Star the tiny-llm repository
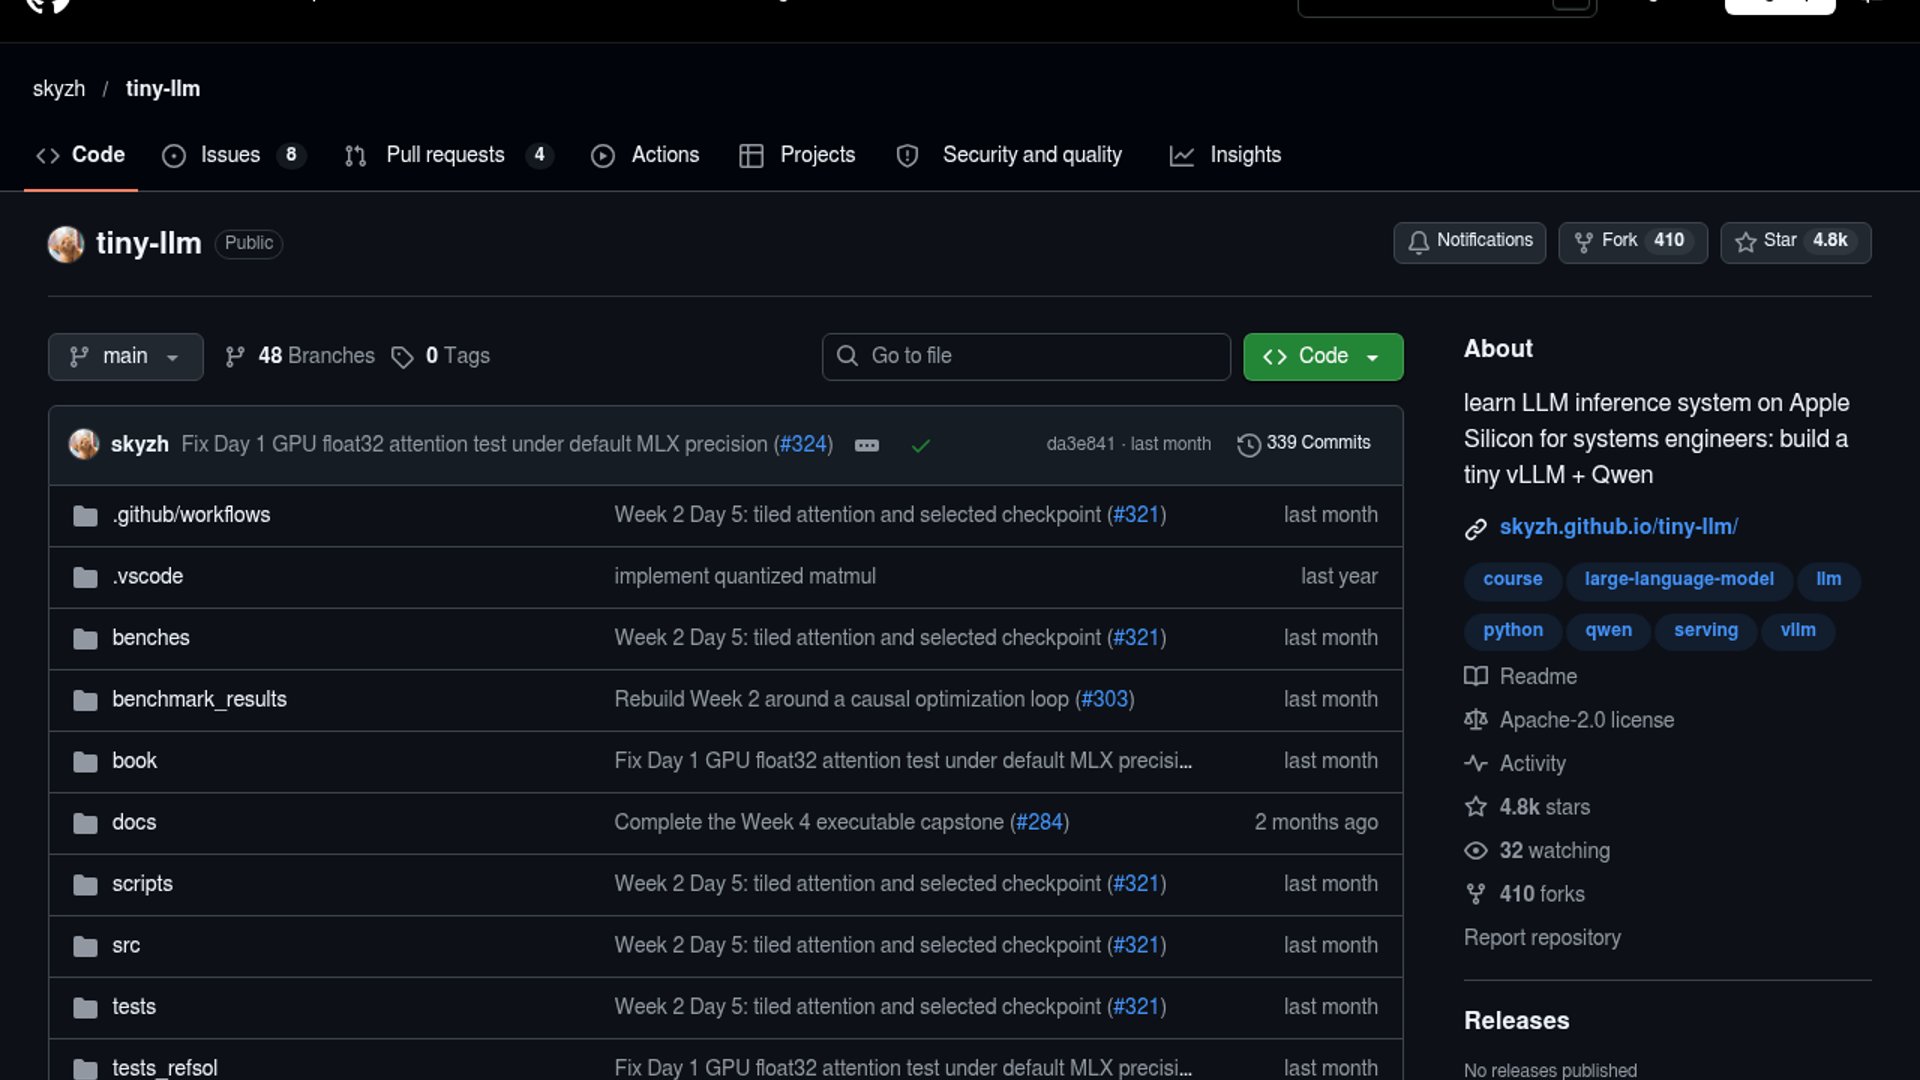Image resolution: width=1920 pixels, height=1080 pixels. tap(1795, 242)
